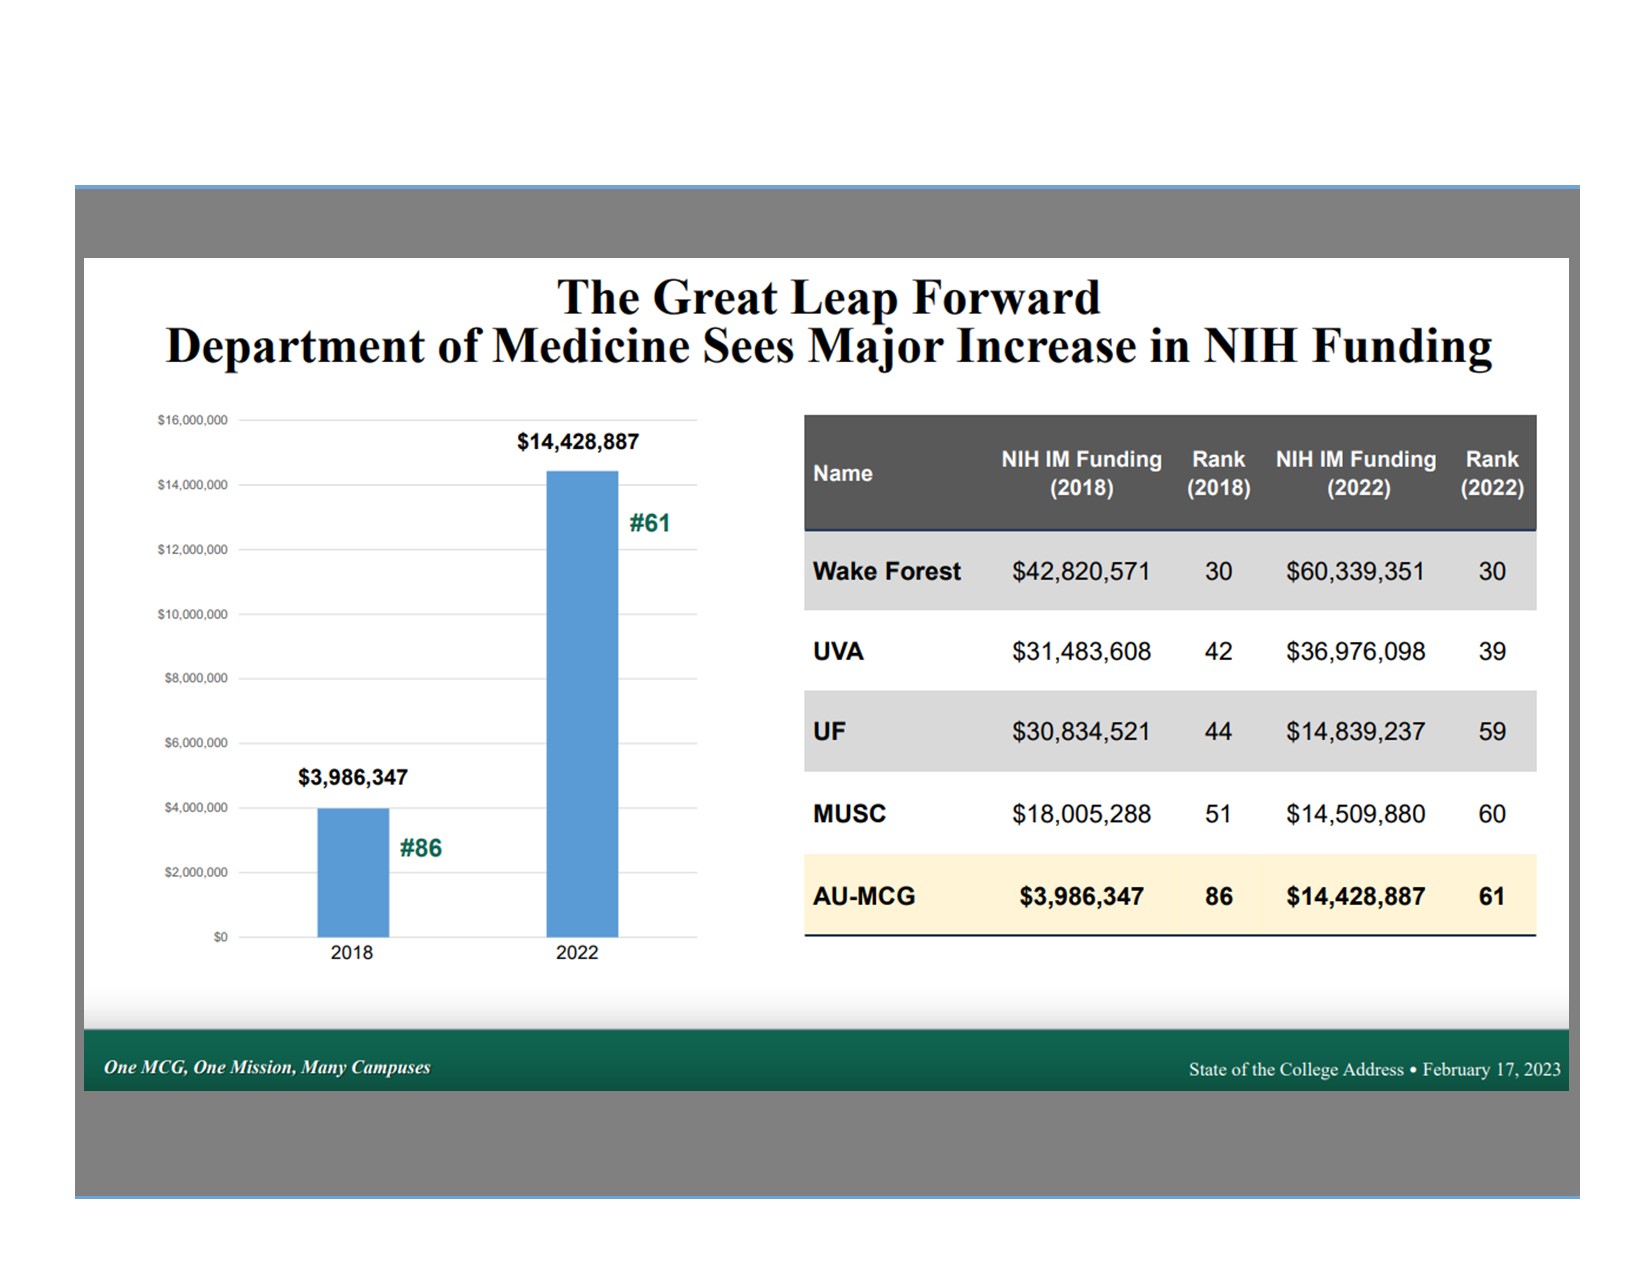The width and height of the screenshot is (1650, 1275).
Task: Click UF 2018 rank 44
Action: click(1218, 731)
